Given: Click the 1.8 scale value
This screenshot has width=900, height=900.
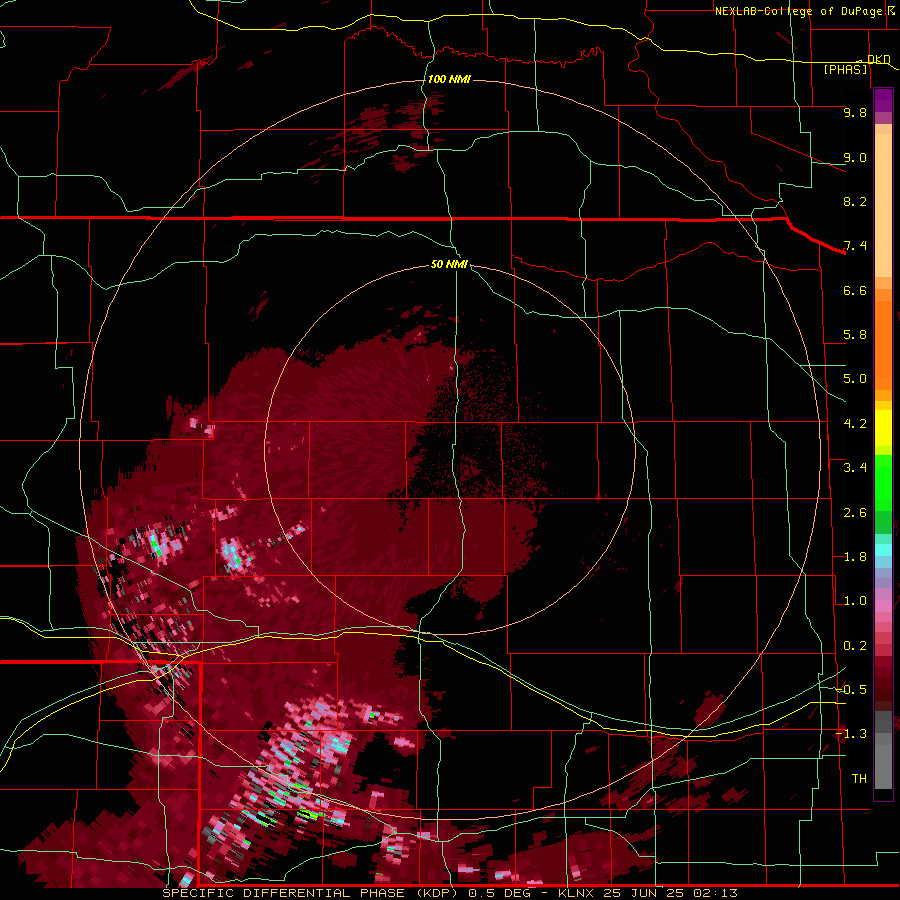Looking at the screenshot, I should (x=855, y=557).
